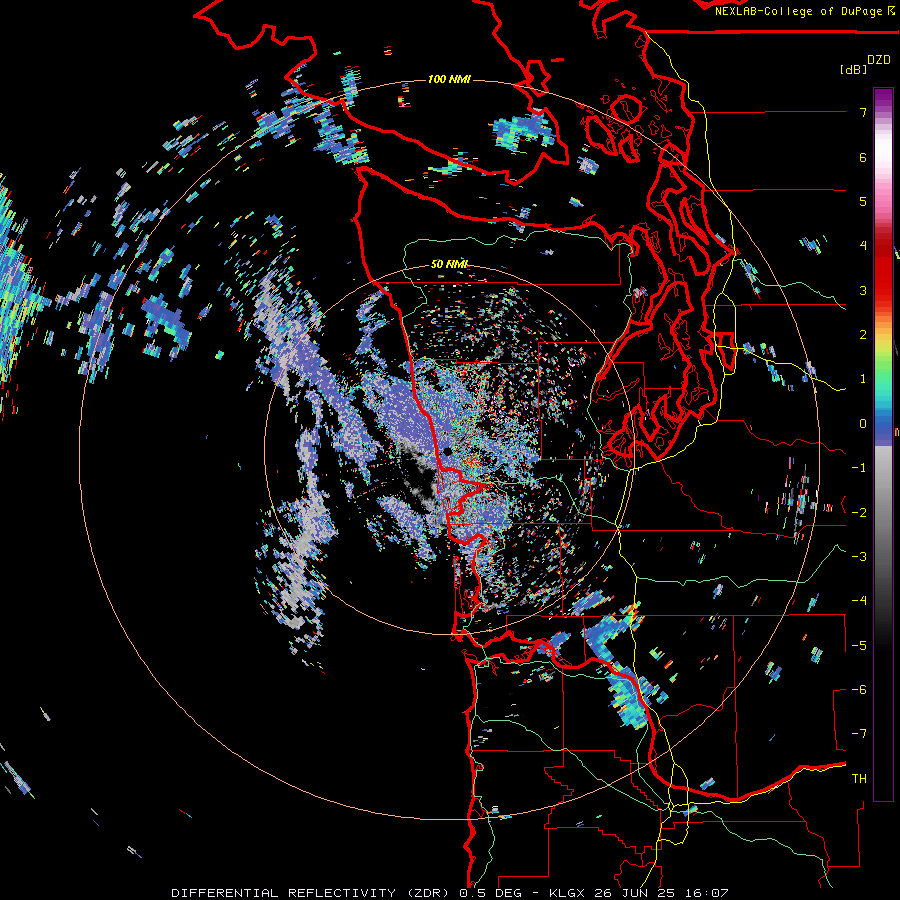Click the scale value 1
The height and width of the screenshot is (900, 900).
(863, 379)
